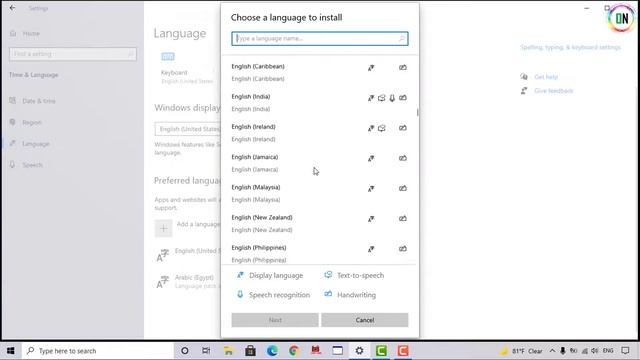Click Handwriting legend icon
Image resolution: width=640 pixels, height=360 pixels.
328,294
